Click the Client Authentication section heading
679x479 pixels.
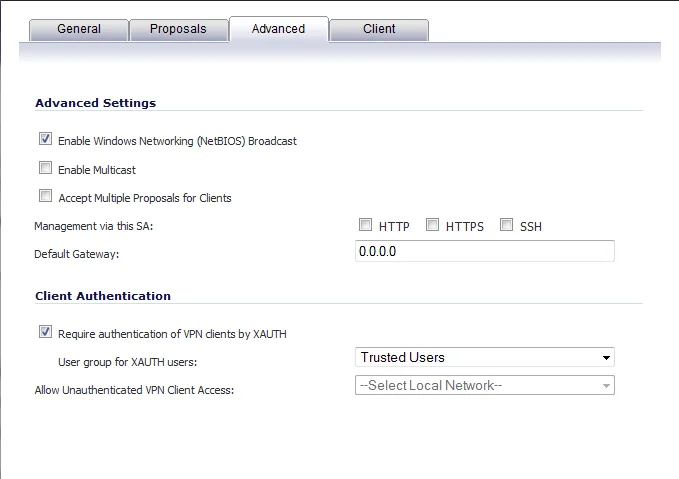(103, 296)
